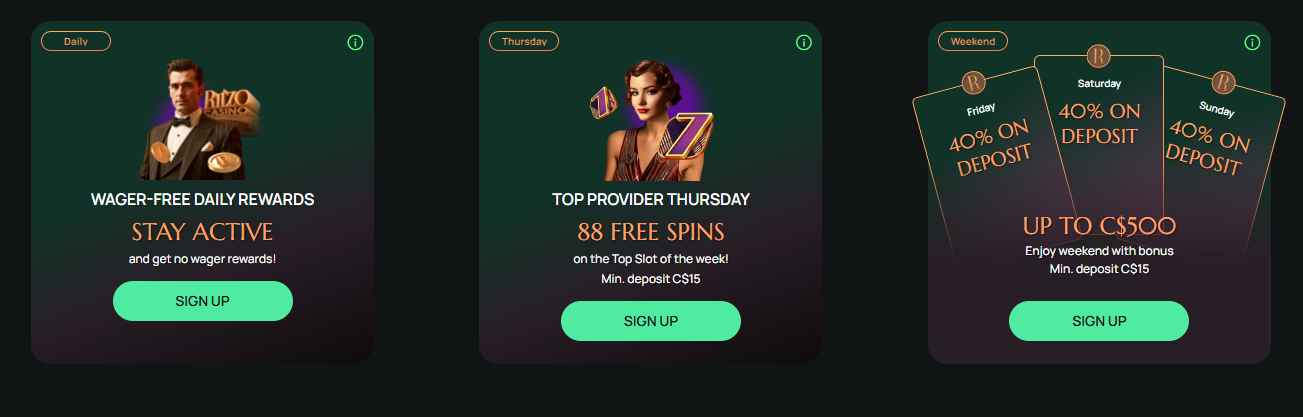This screenshot has width=1303, height=417.
Task: Click the Rizzo Casino gentleman image
Action: [203, 121]
